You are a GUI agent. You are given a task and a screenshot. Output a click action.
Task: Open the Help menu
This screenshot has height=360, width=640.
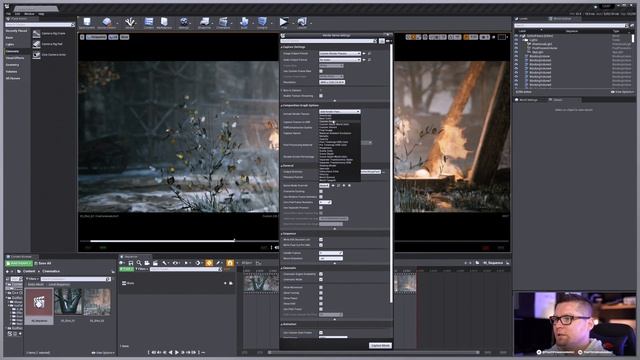[41, 14]
